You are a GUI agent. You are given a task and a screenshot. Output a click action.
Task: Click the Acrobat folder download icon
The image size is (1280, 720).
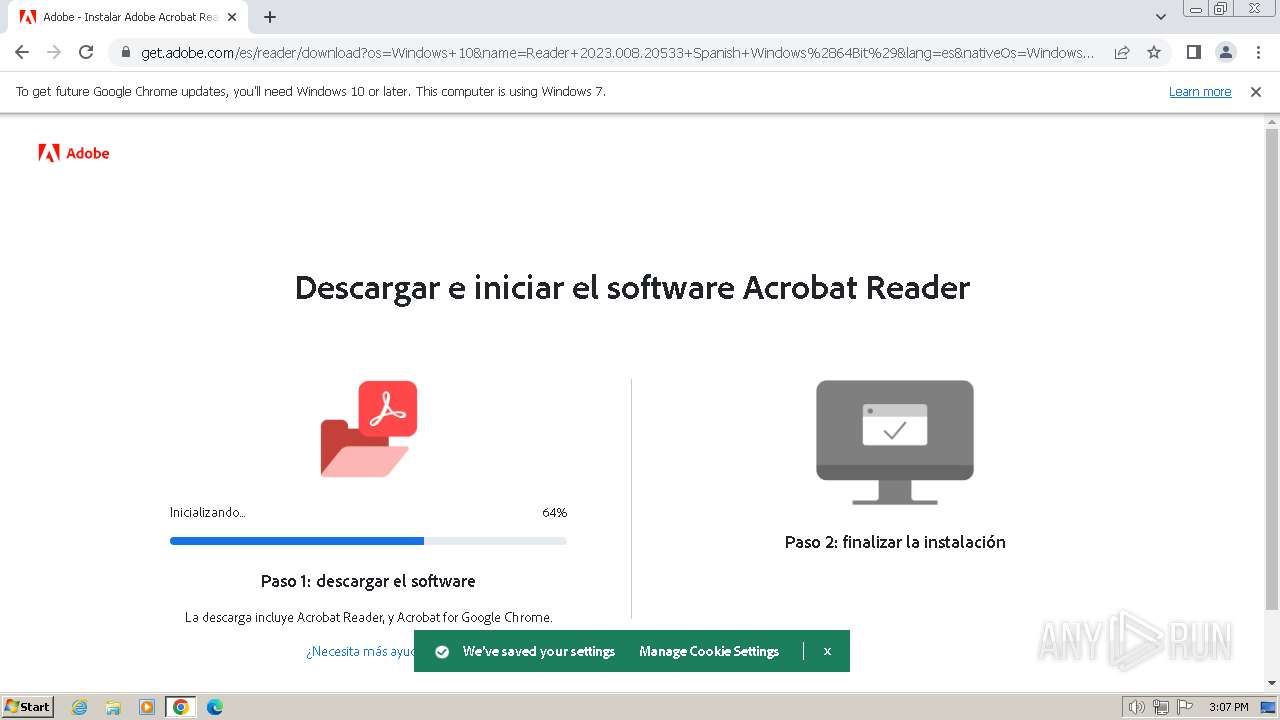(369, 428)
